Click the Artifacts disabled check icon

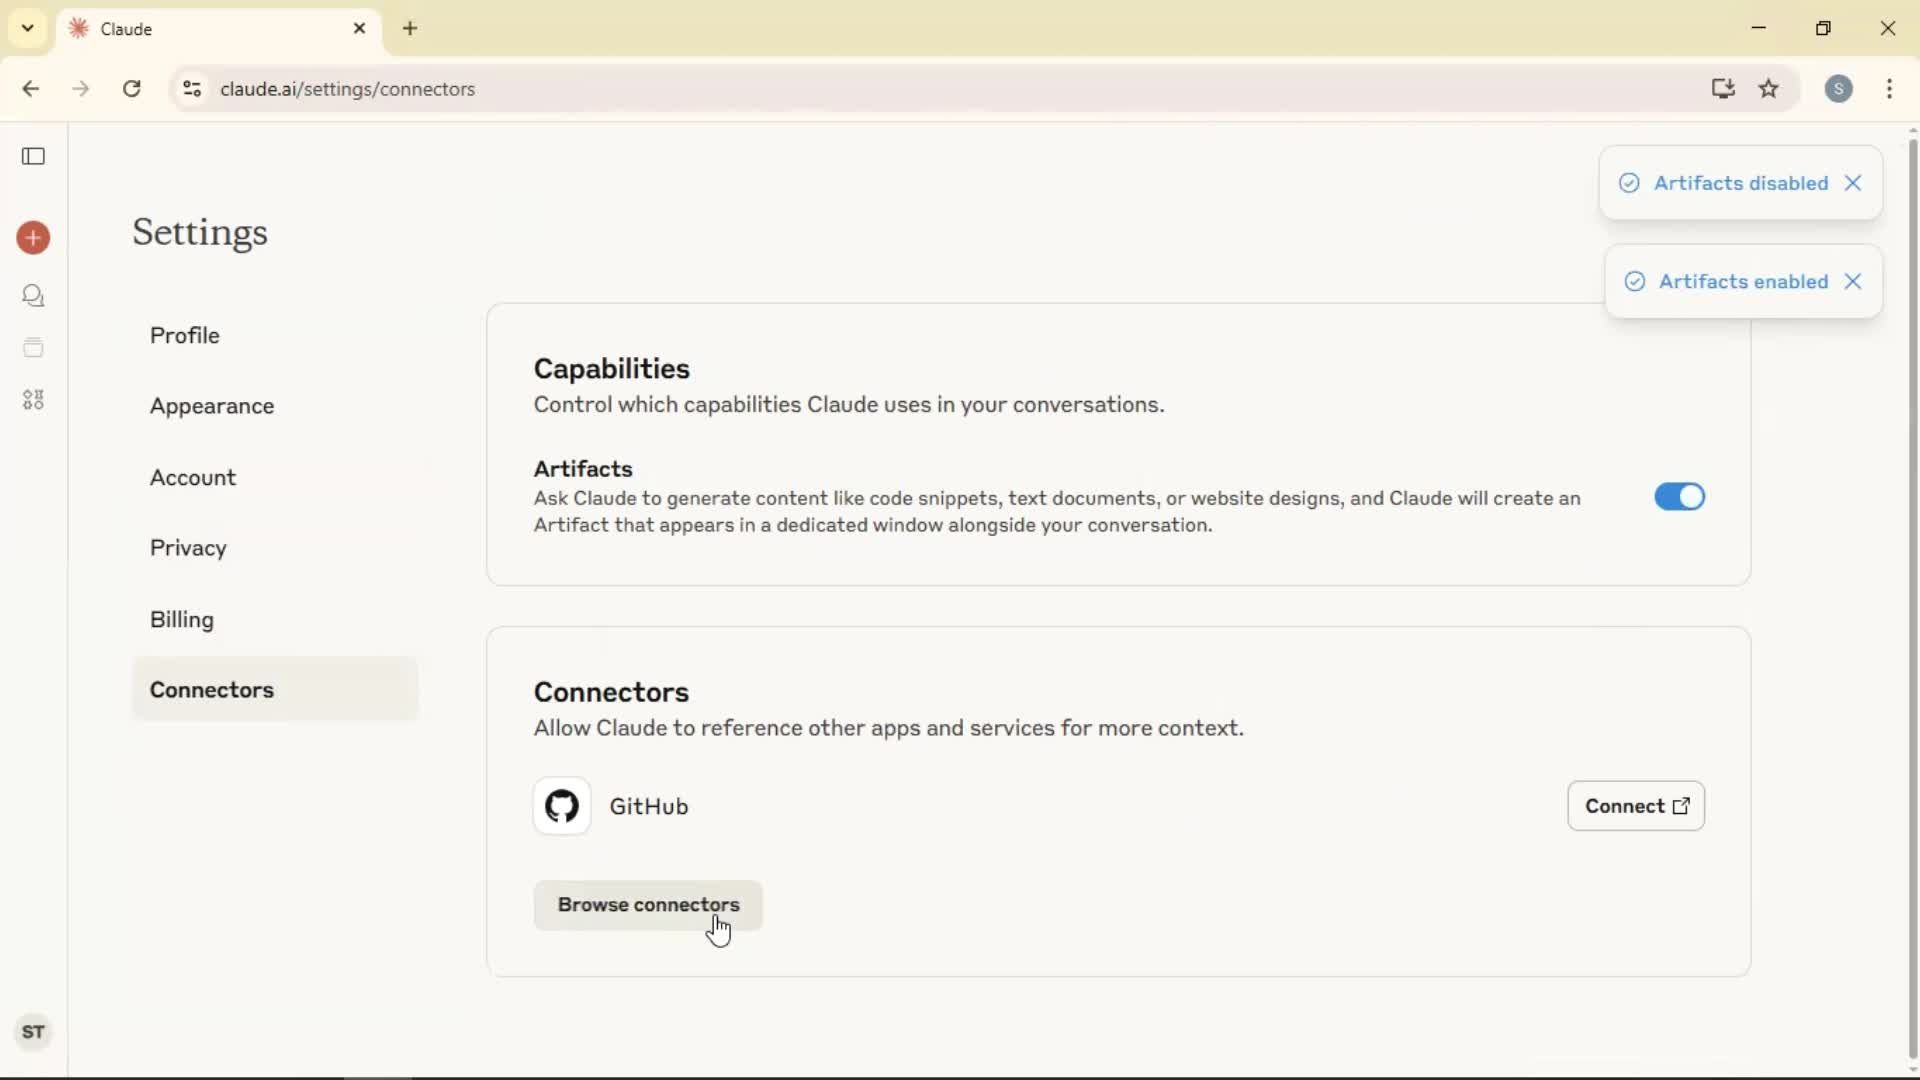click(1630, 183)
